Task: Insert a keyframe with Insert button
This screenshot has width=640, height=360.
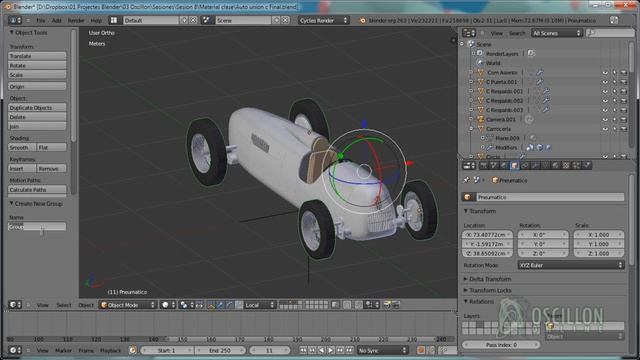Action: (22, 169)
